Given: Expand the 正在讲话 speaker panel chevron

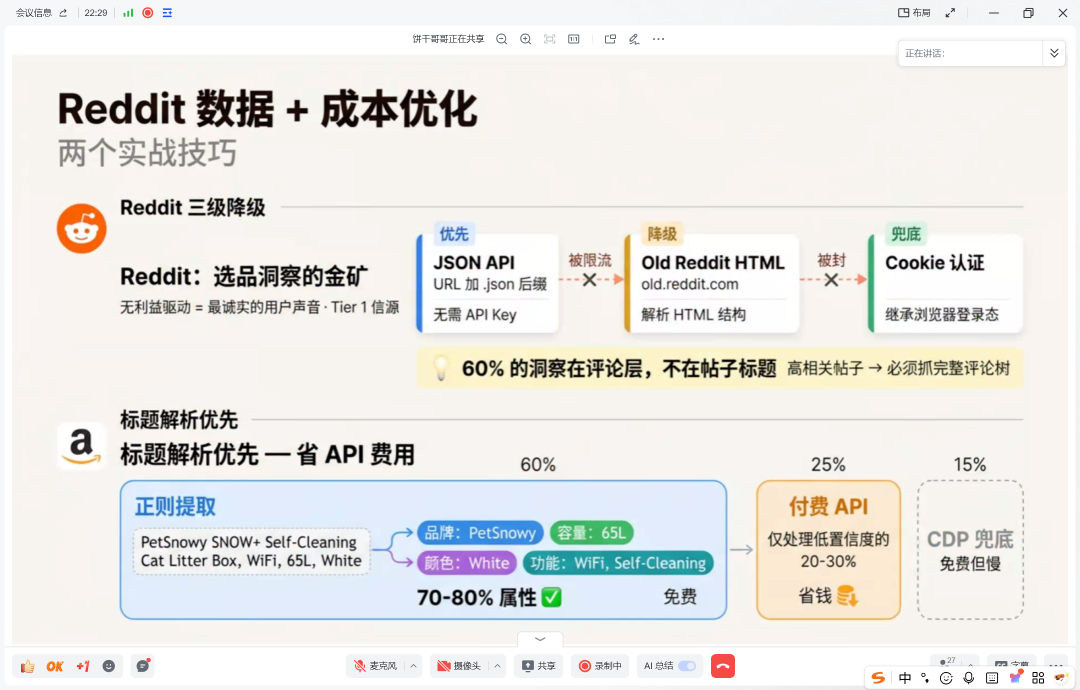Looking at the screenshot, I should [x=1054, y=53].
